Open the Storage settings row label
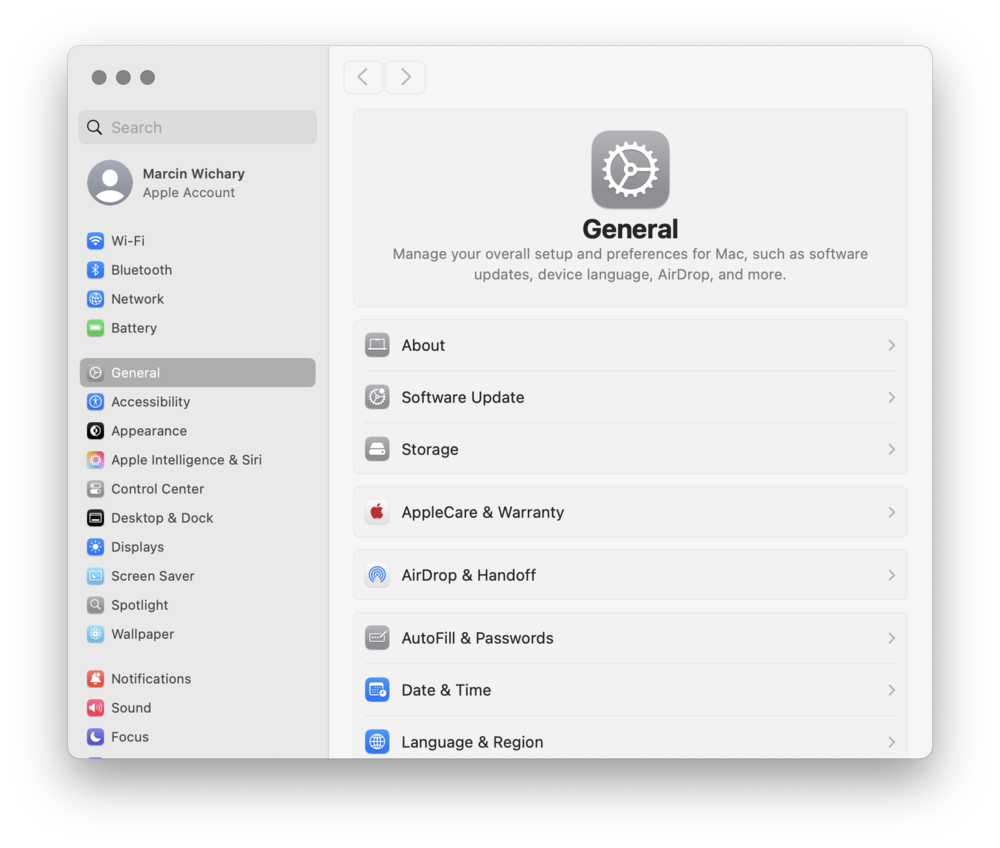The image size is (1000, 848). point(430,450)
